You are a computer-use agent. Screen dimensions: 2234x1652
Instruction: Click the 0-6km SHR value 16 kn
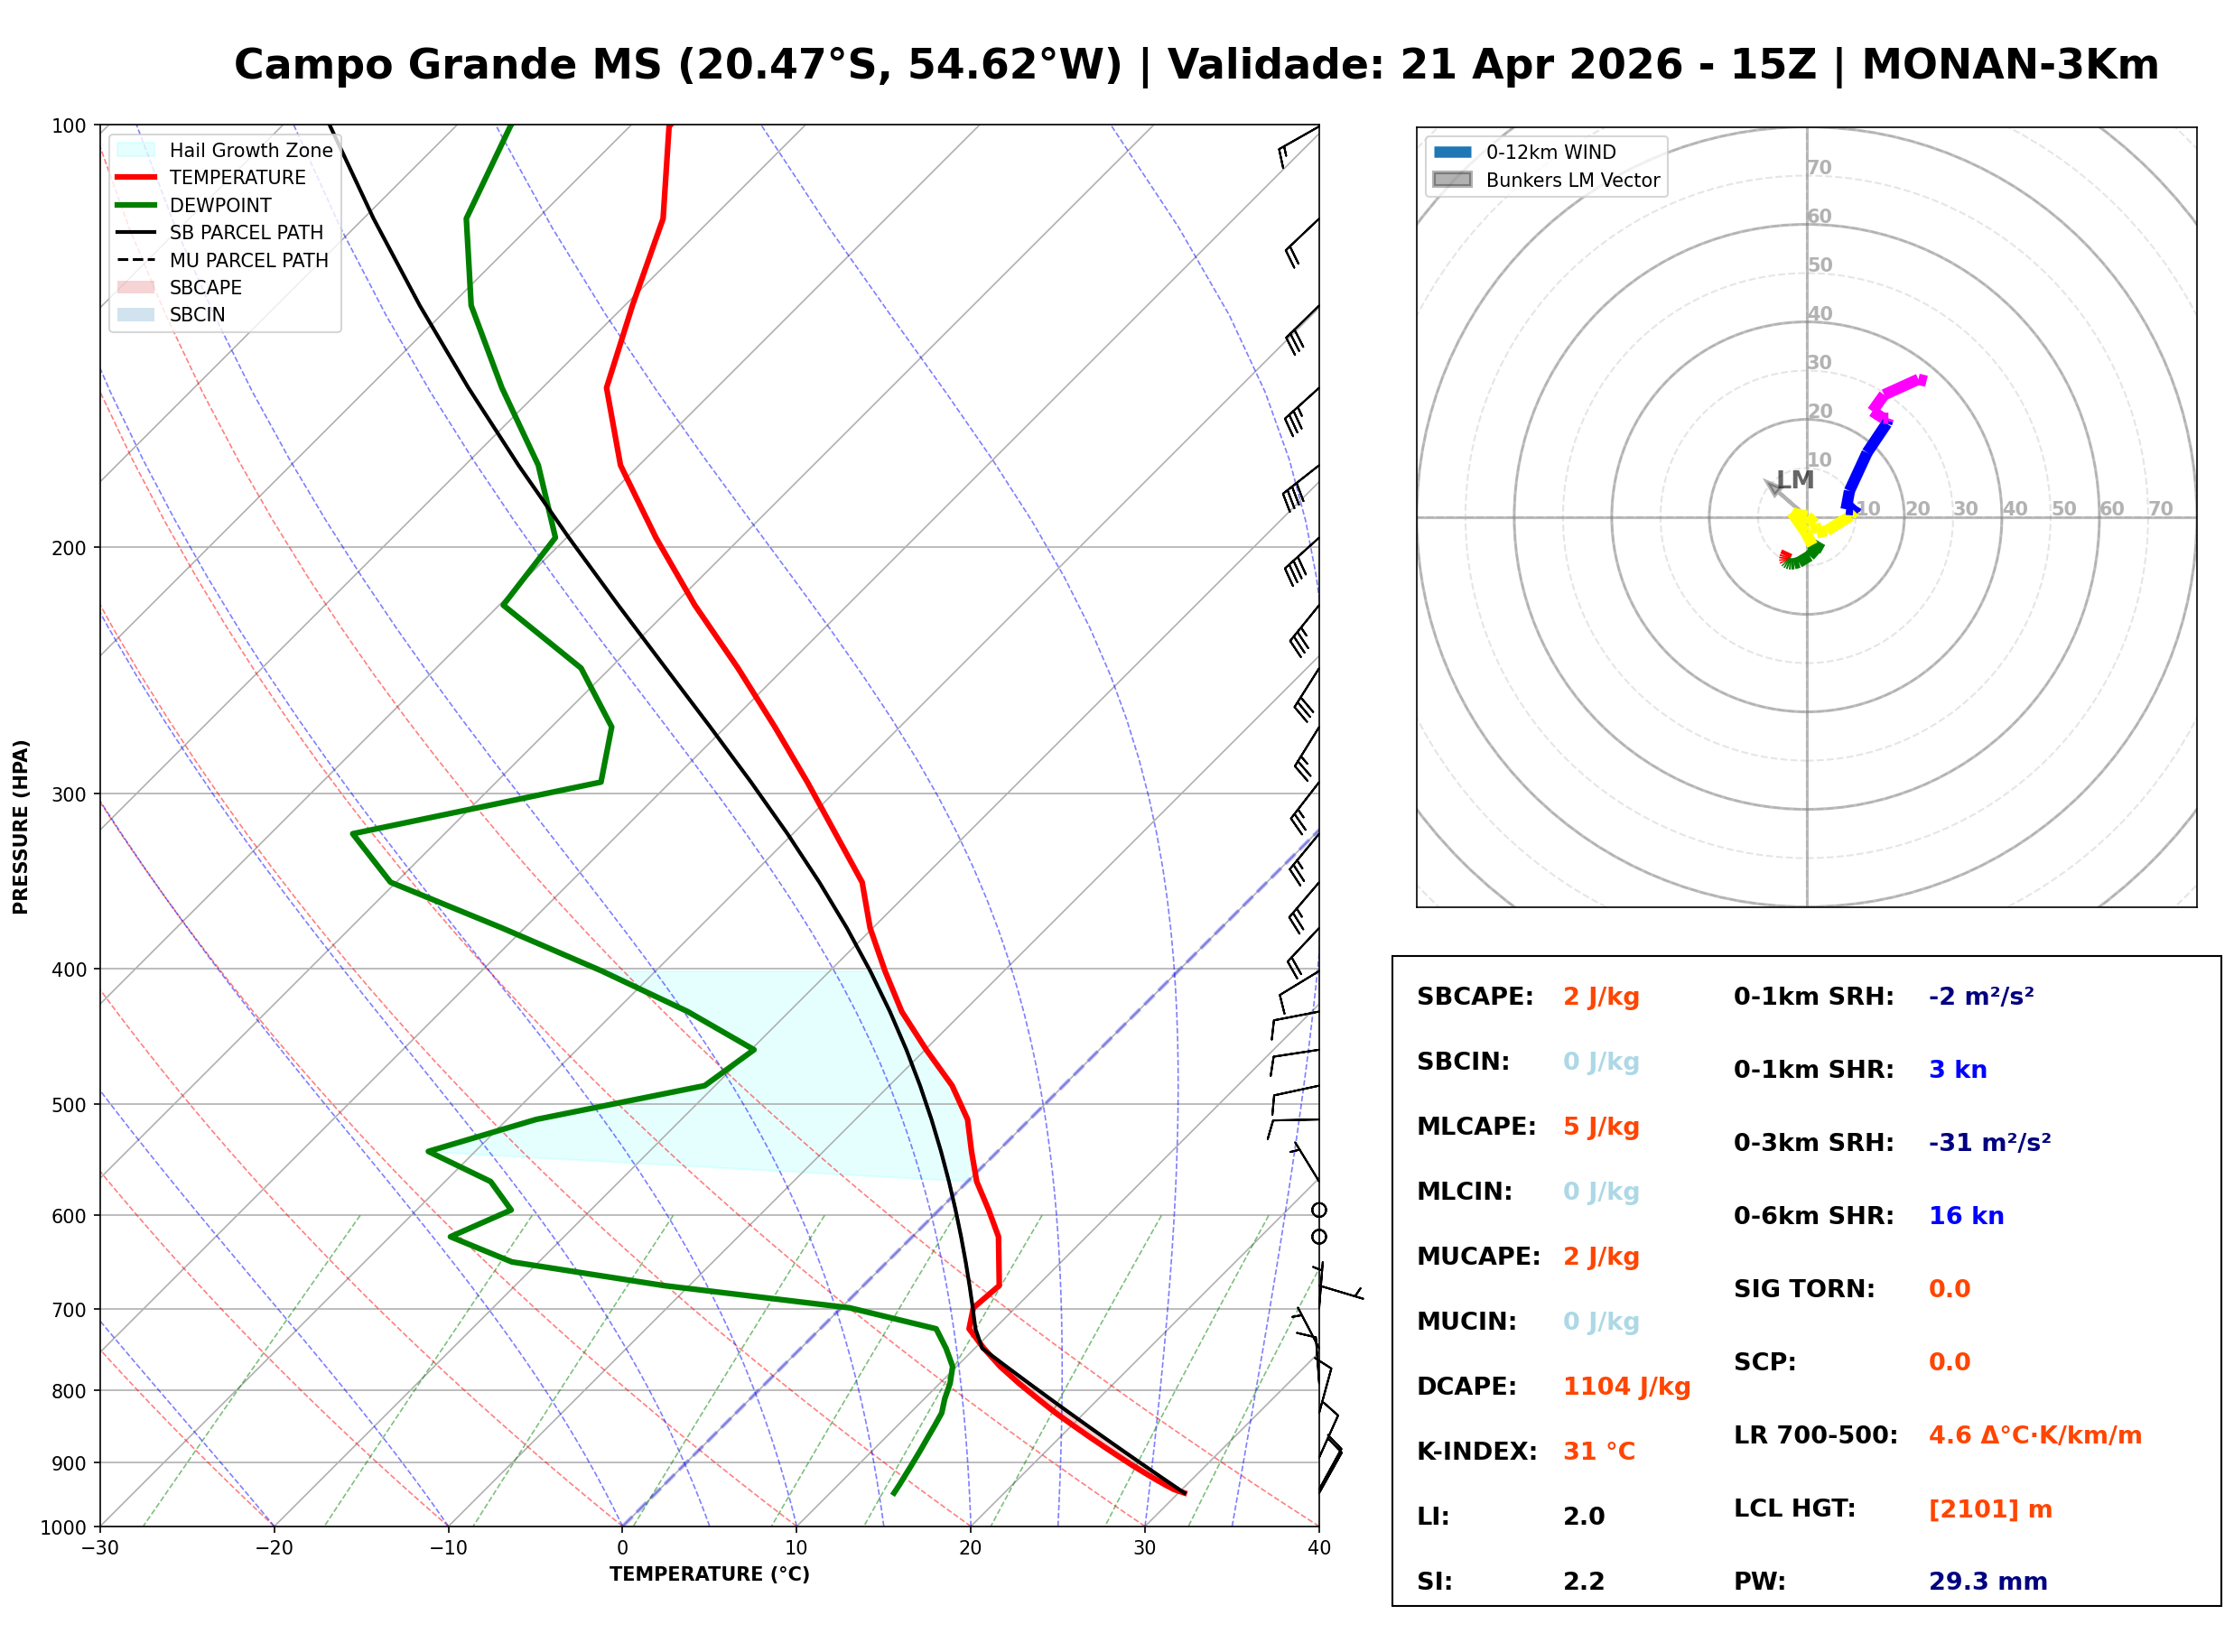(x=1967, y=1216)
